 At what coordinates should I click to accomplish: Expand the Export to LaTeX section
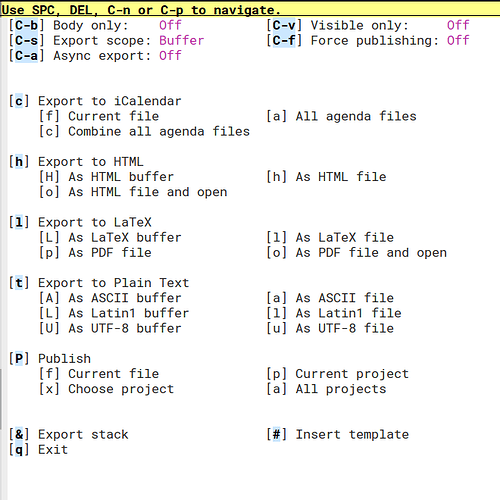tap(80, 222)
